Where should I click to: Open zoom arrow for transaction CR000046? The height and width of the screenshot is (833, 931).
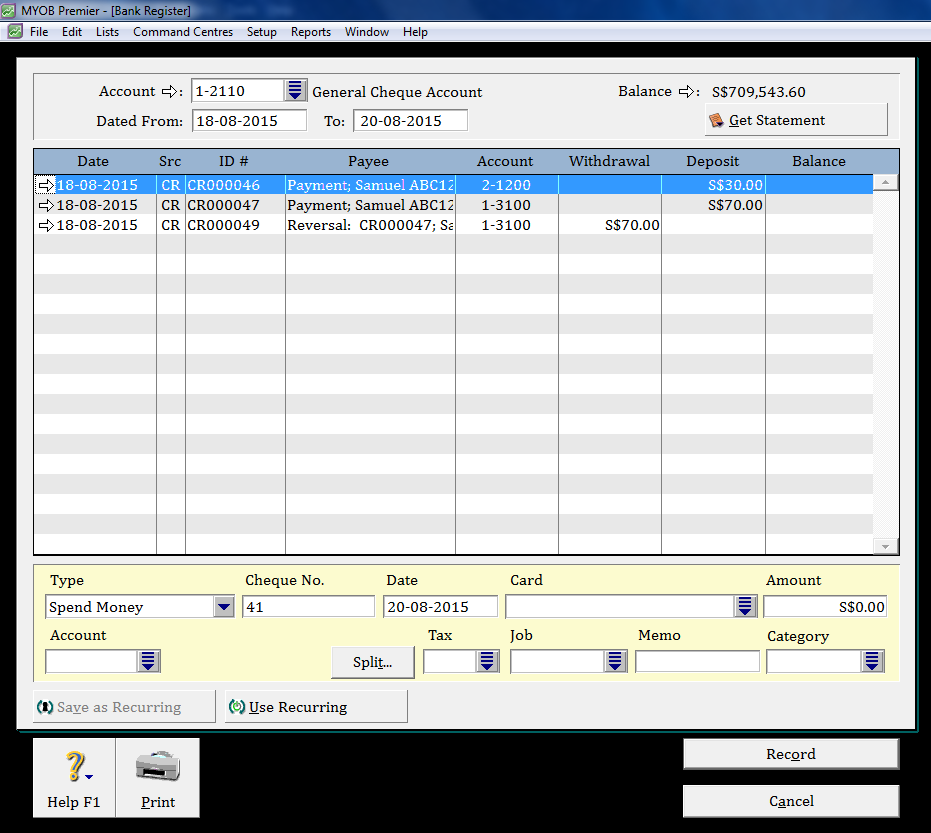point(46,185)
